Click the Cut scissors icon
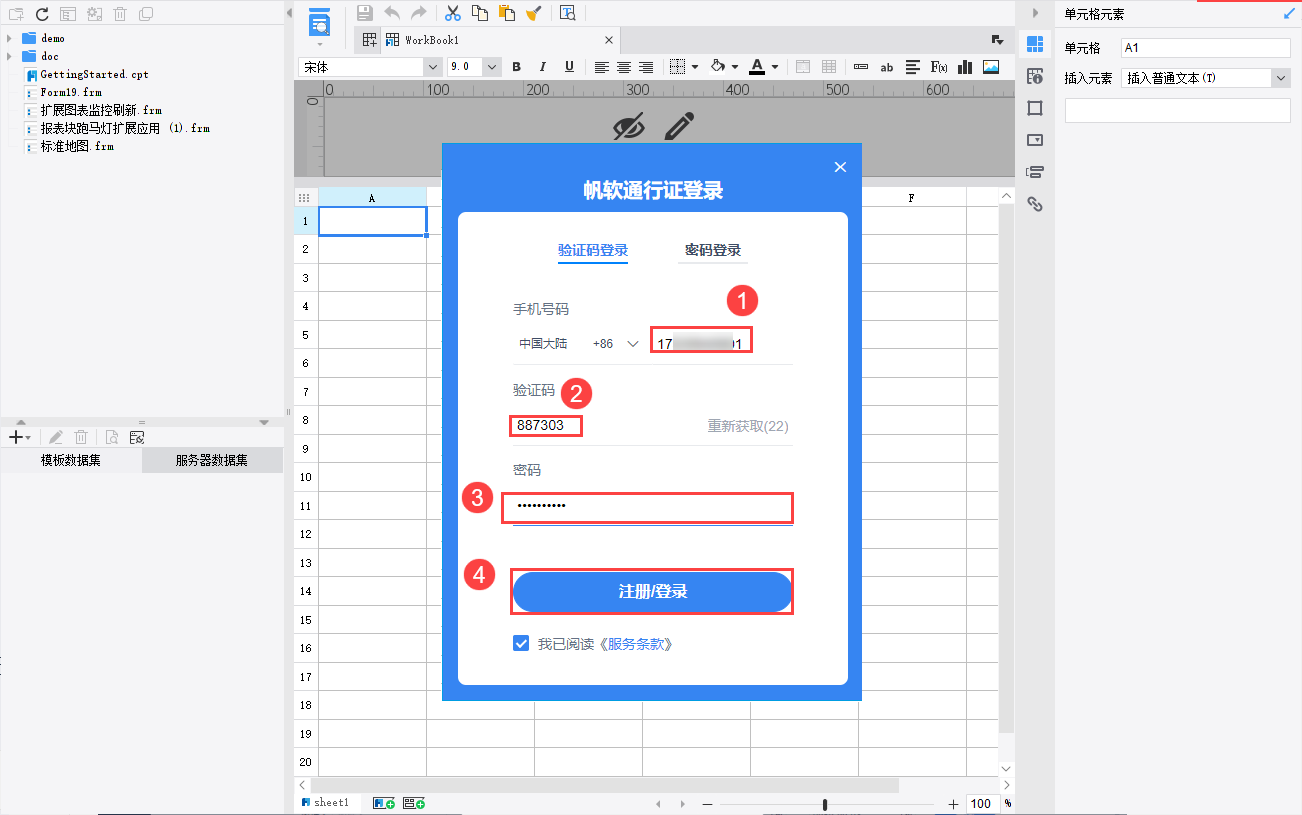This screenshot has width=1302, height=815. tap(453, 13)
